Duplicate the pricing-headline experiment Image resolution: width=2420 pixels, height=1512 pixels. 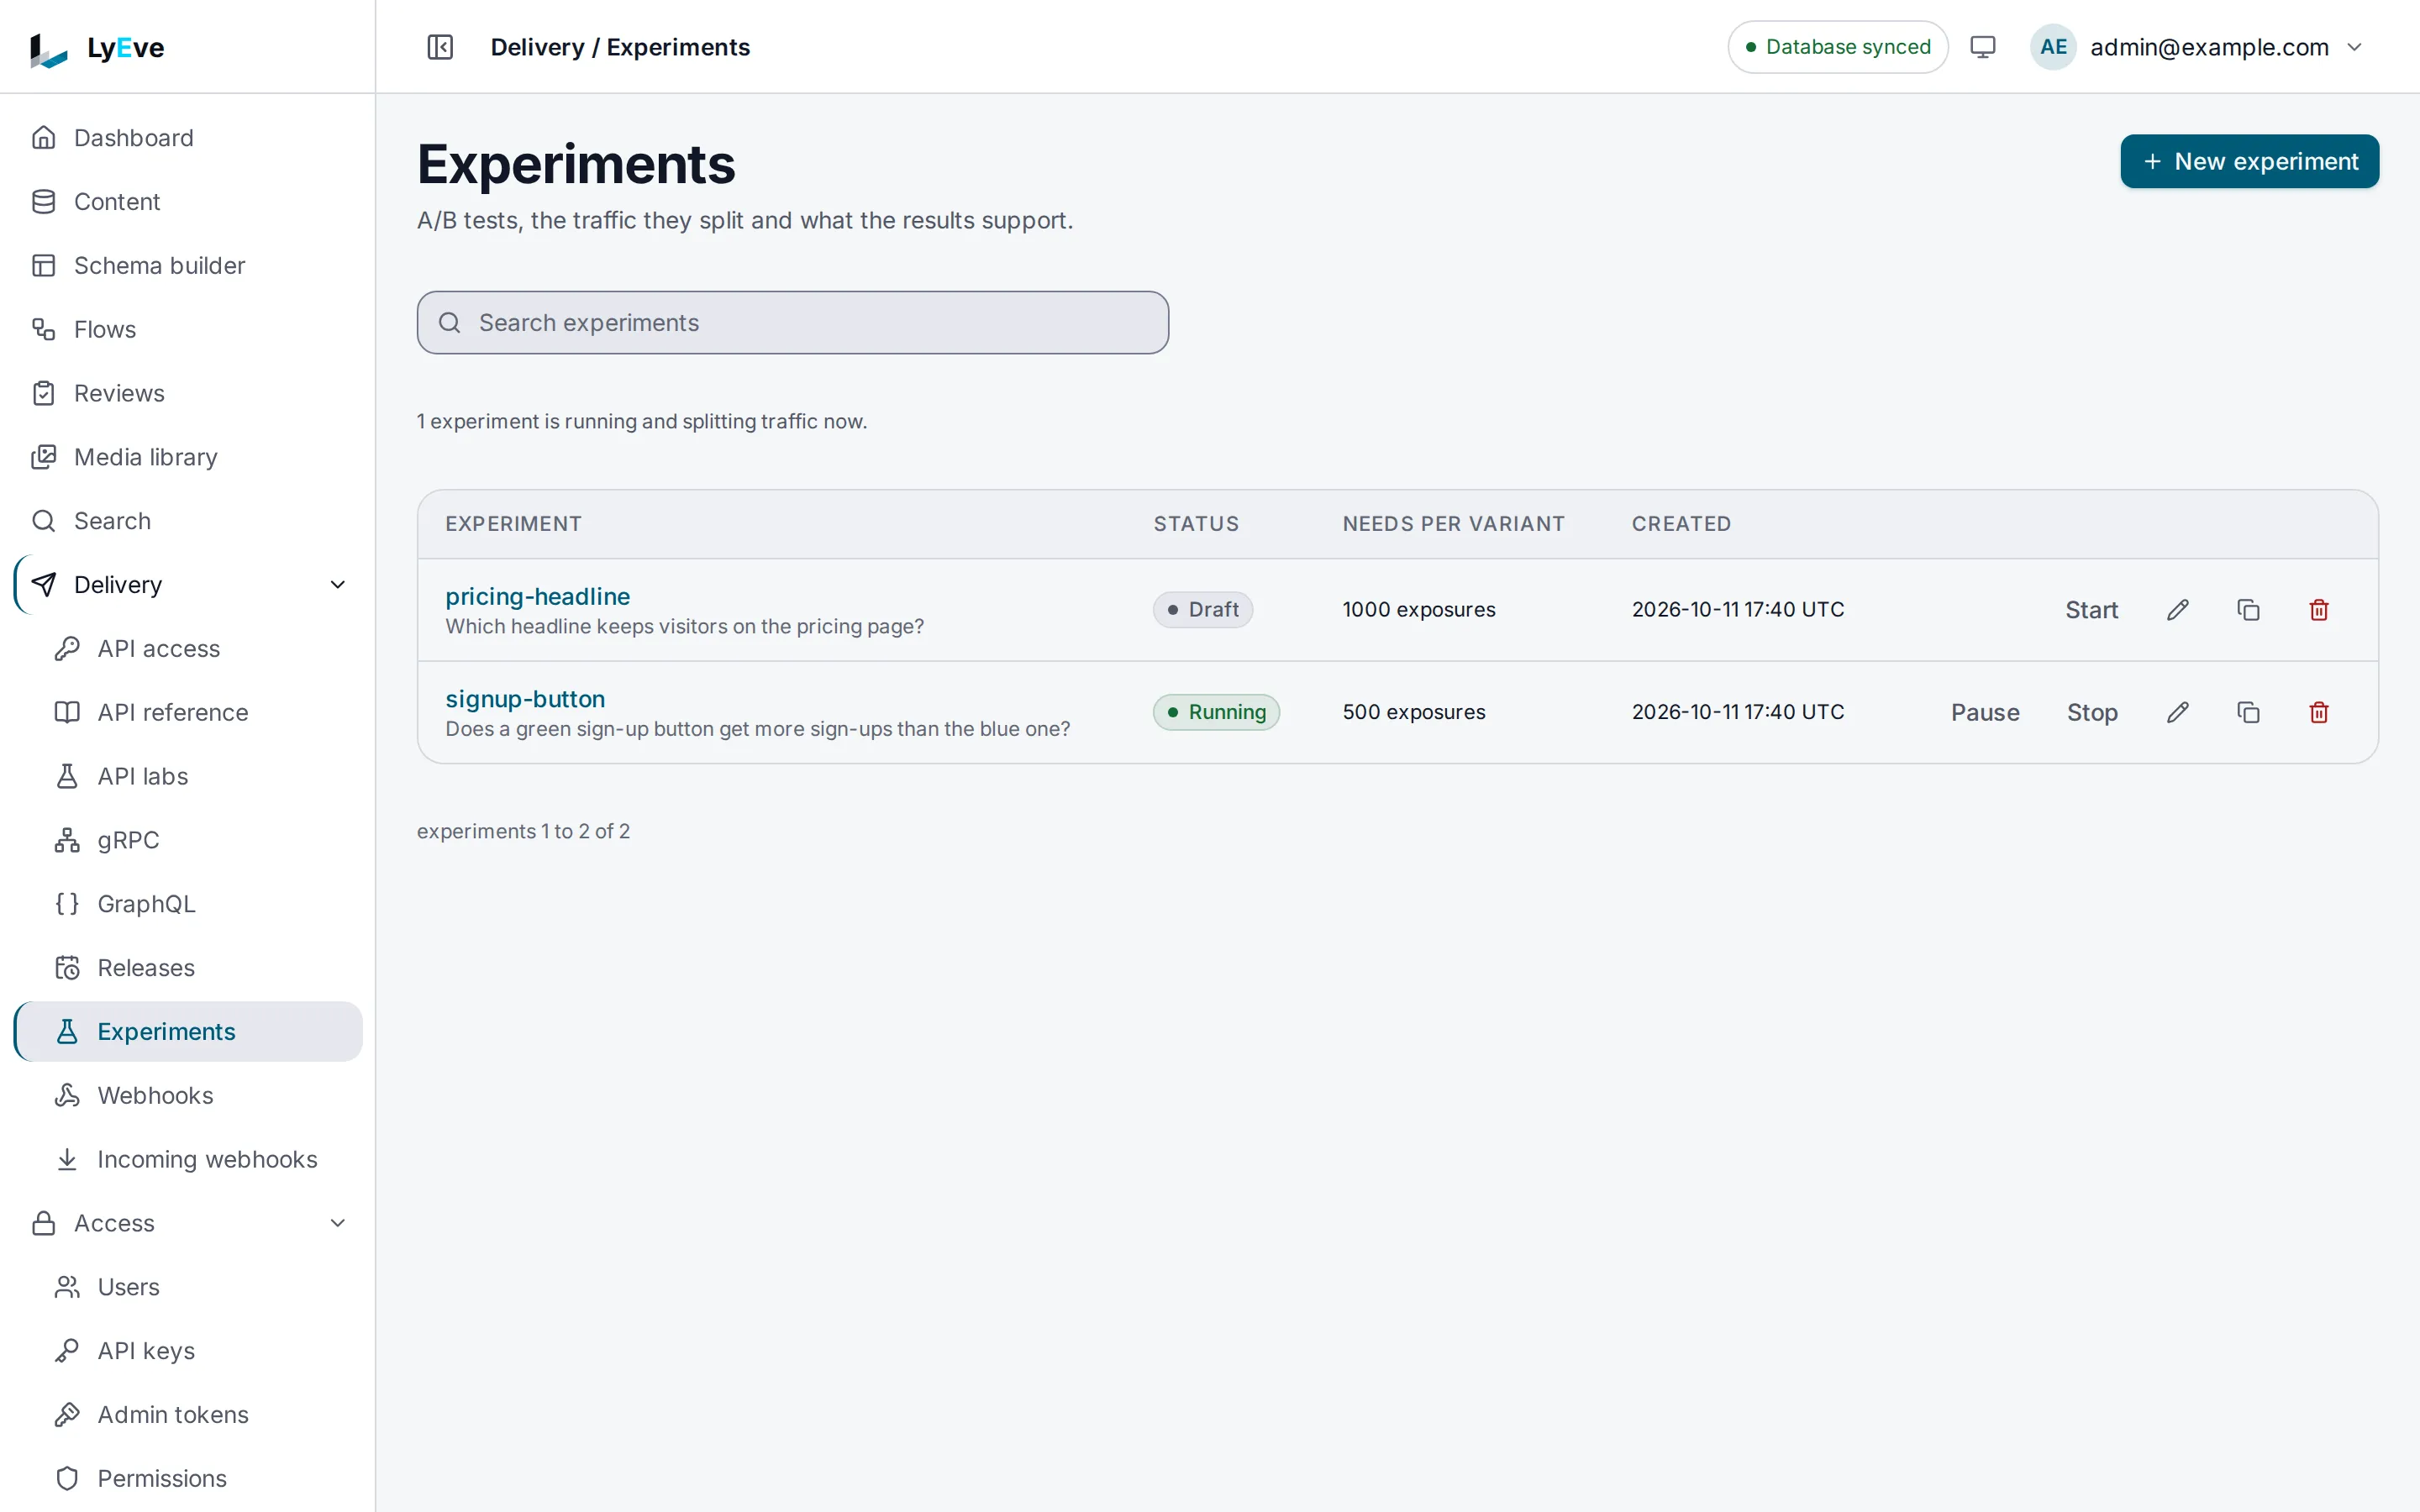tap(2248, 610)
